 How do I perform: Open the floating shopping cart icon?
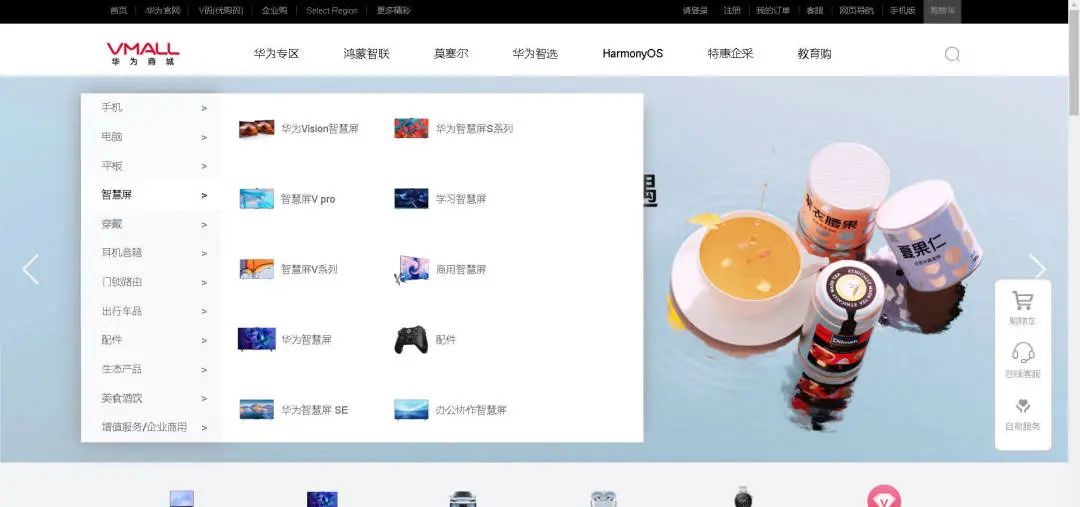pyautogui.click(x=1022, y=301)
